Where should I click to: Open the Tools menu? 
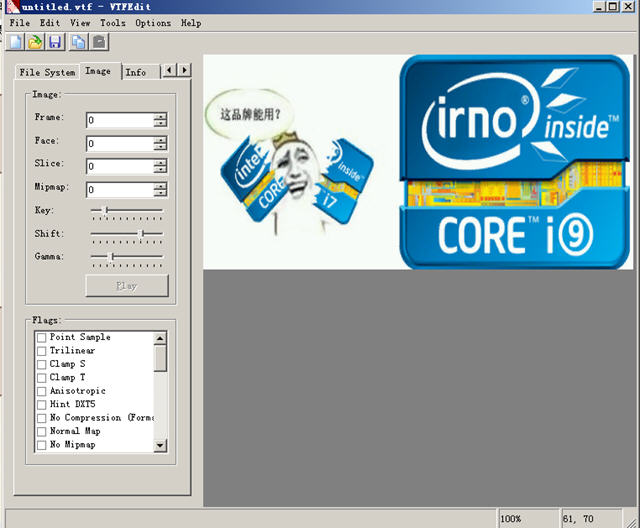(112, 23)
